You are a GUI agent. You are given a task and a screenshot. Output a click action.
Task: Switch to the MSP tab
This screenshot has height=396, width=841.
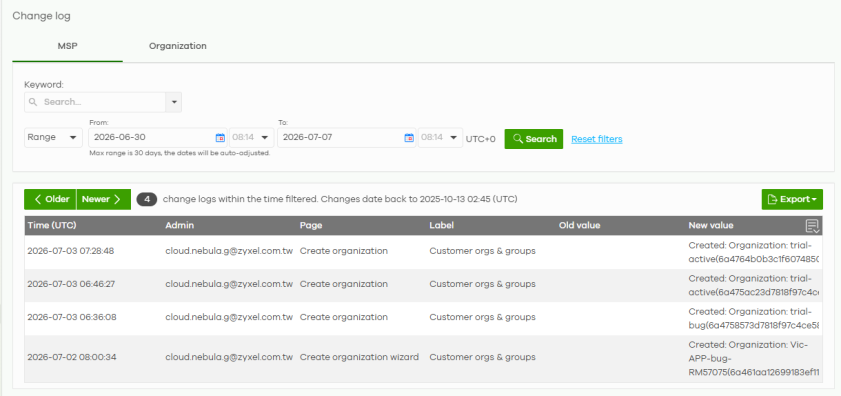point(68,46)
